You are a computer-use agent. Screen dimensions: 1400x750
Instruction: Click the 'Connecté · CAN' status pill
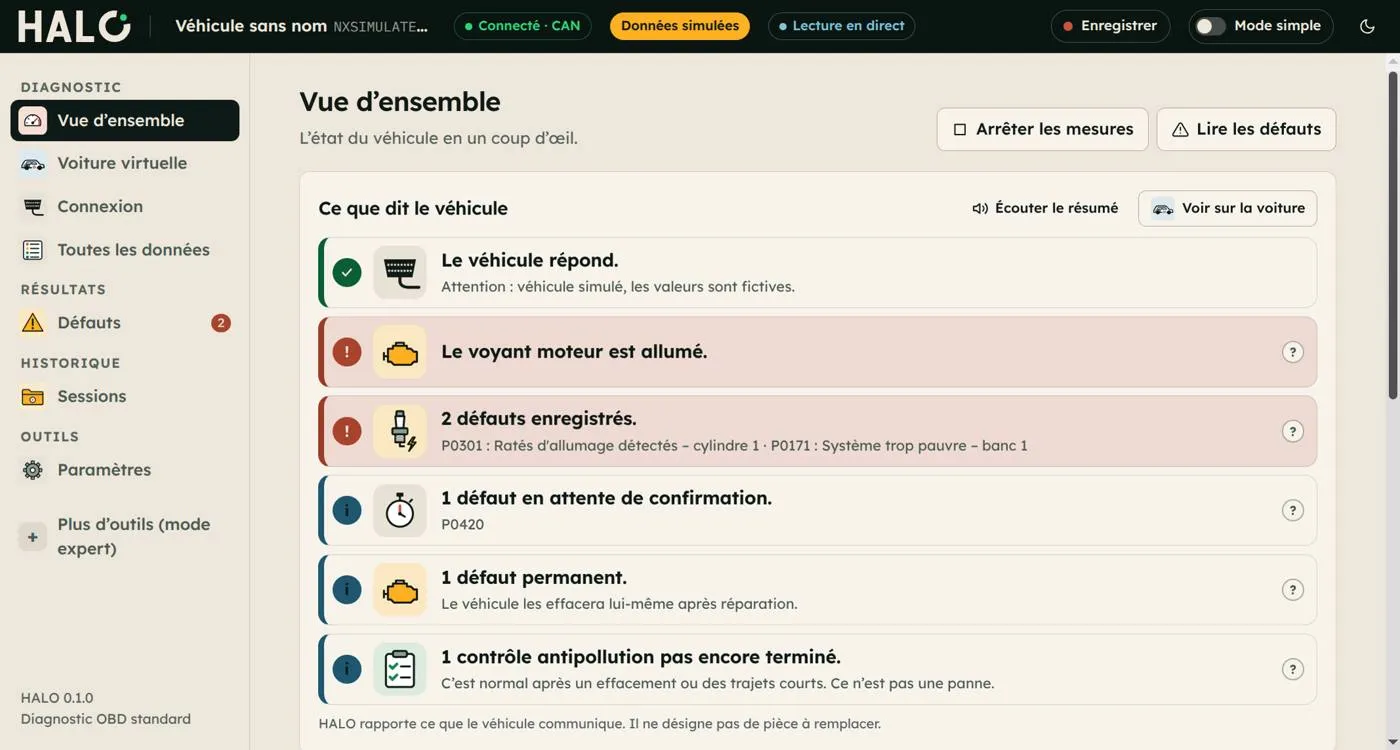pos(522,26)
